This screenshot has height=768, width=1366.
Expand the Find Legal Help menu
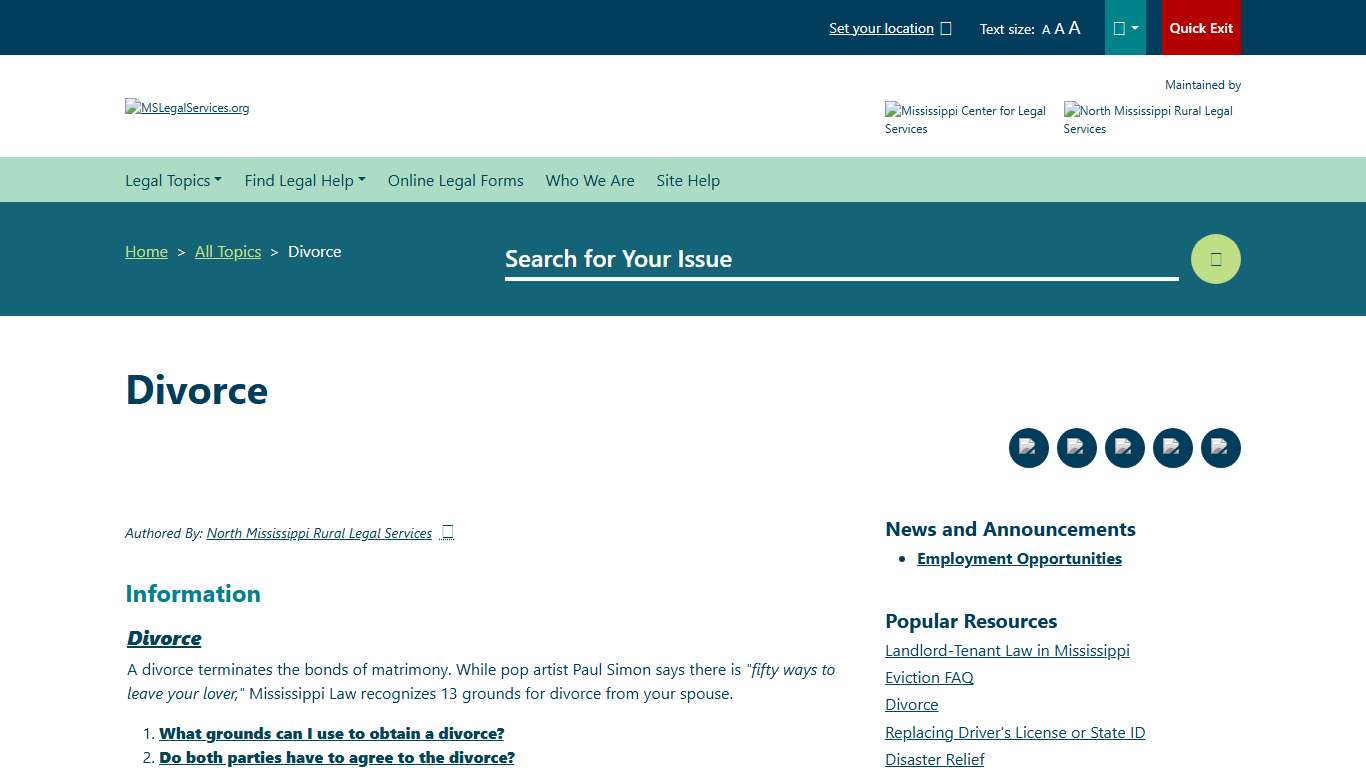(305, 180)
